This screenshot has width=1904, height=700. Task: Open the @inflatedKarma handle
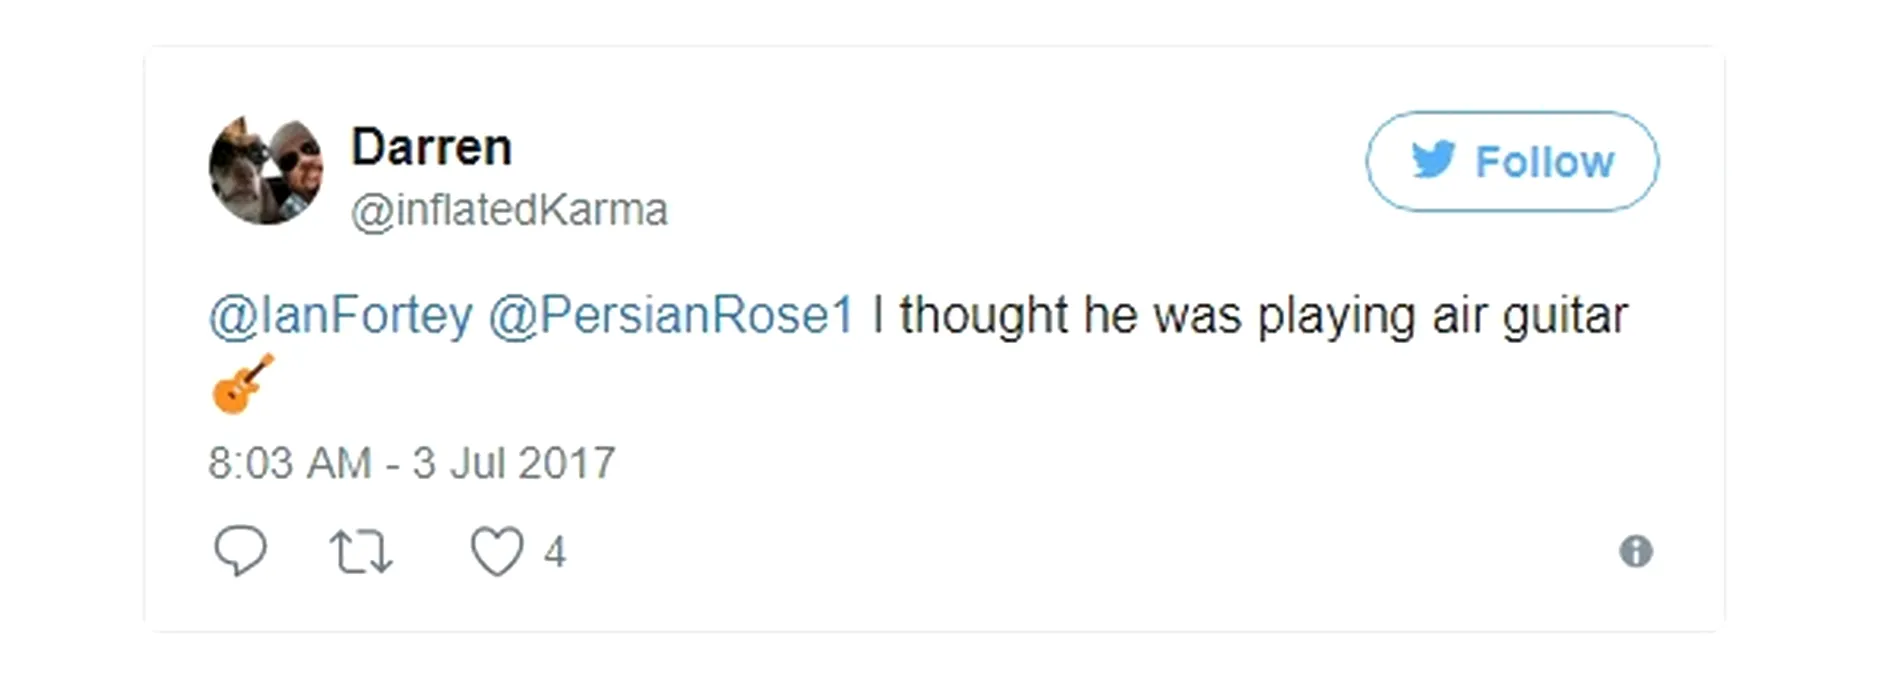pyautogui.click(x=509, y=210)
